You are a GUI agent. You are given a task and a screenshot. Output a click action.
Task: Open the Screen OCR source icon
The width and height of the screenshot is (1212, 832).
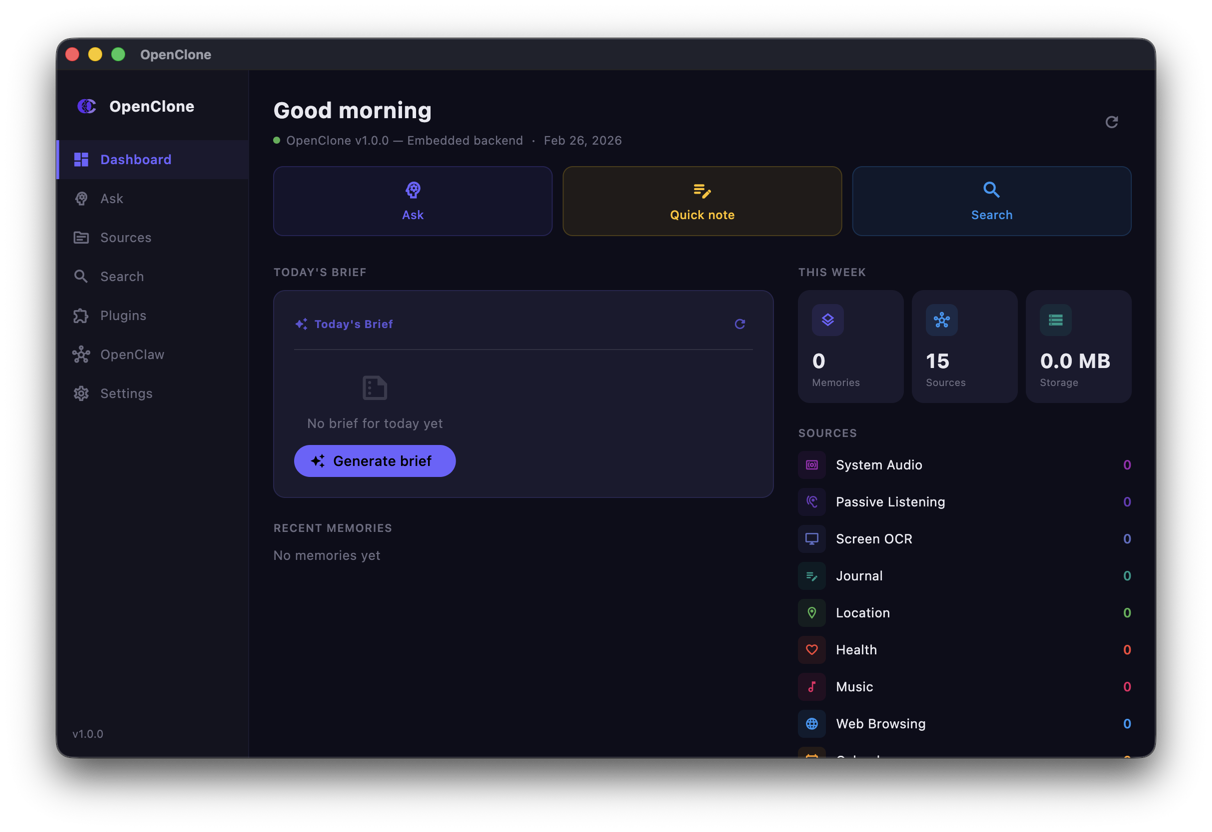811,538
